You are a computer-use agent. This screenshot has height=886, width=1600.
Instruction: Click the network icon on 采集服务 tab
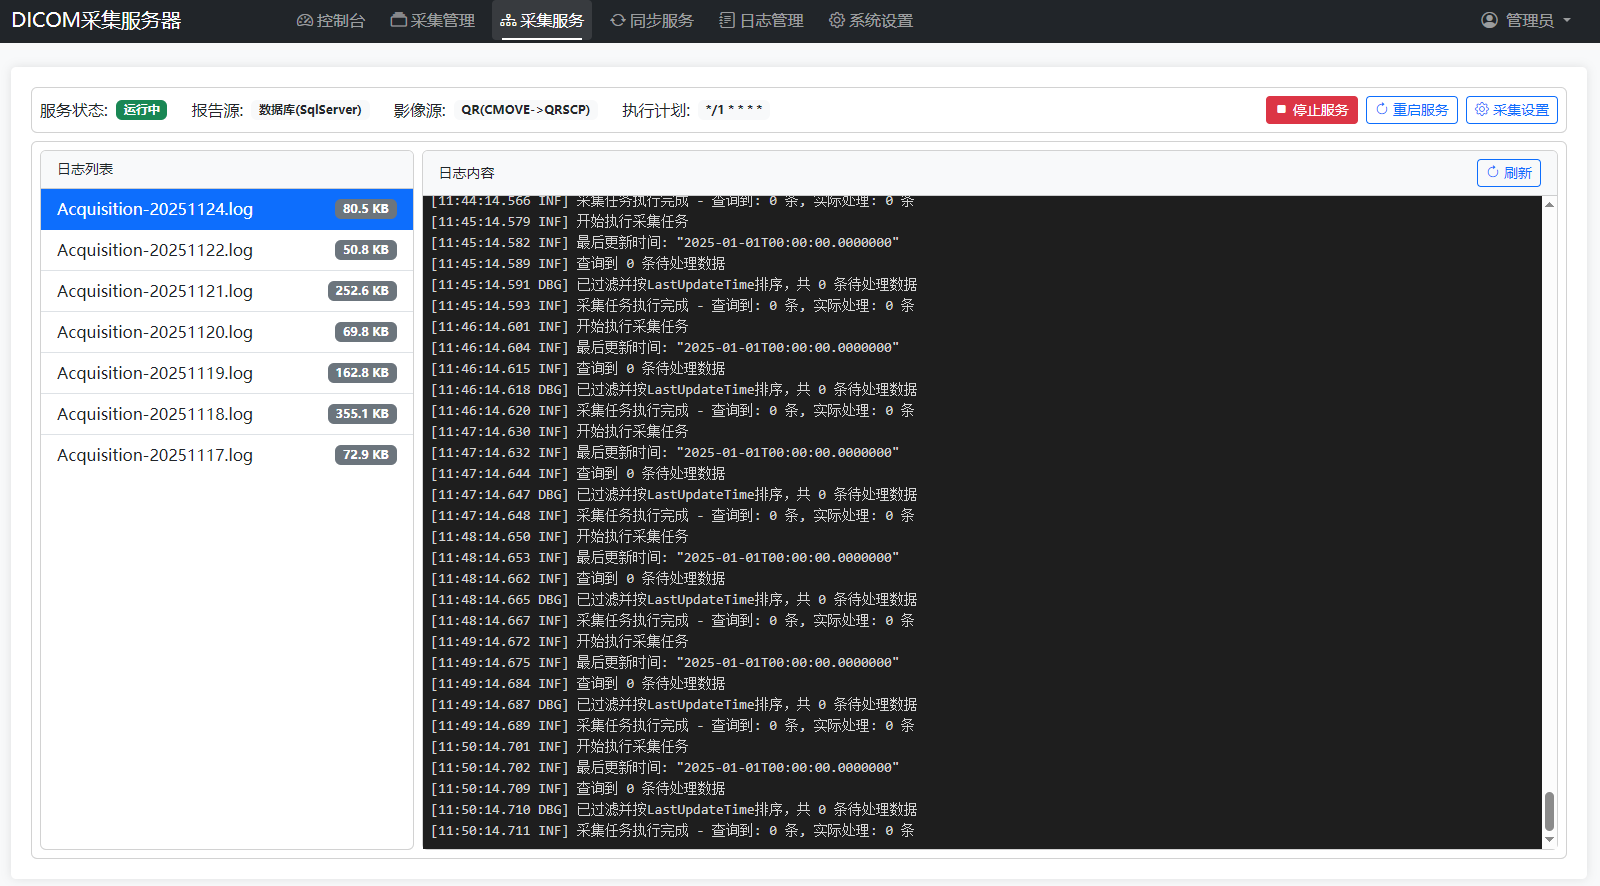(x=508, y=21)
